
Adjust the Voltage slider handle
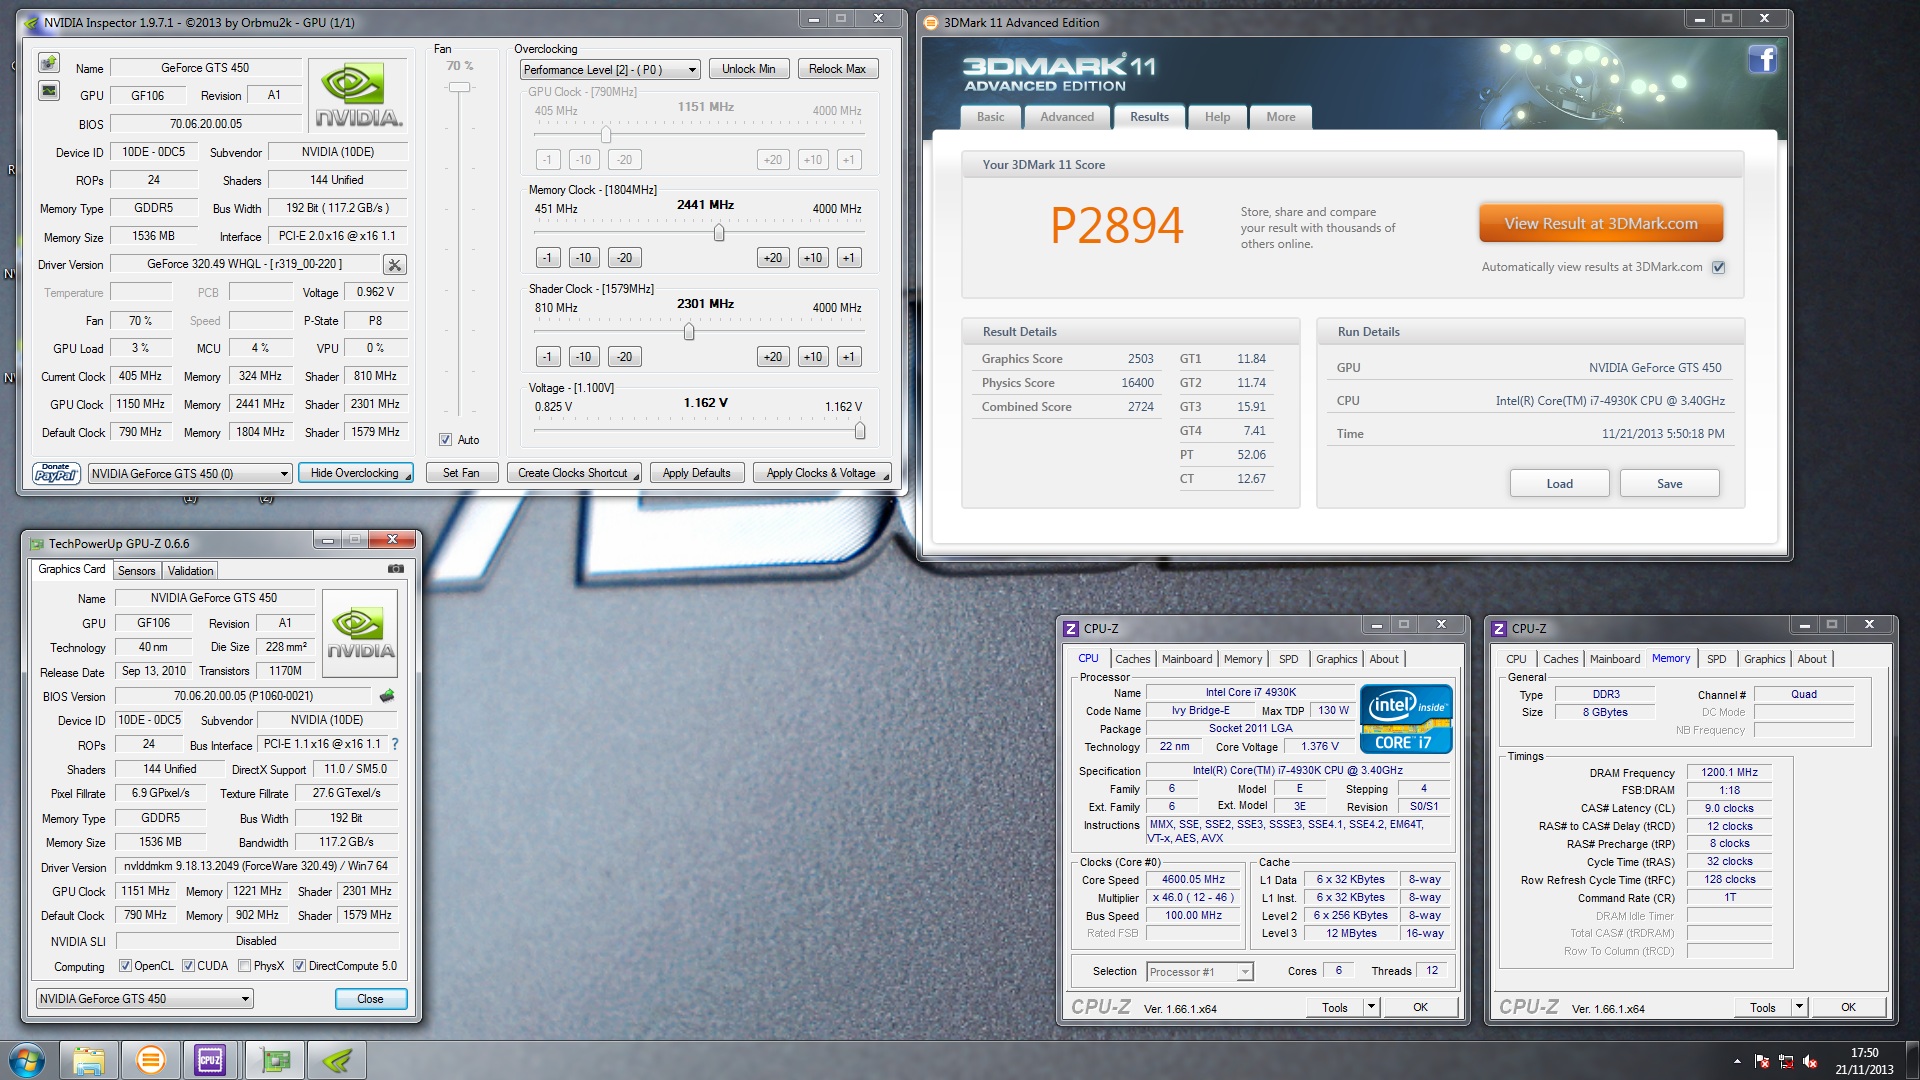tap(859, 431)
